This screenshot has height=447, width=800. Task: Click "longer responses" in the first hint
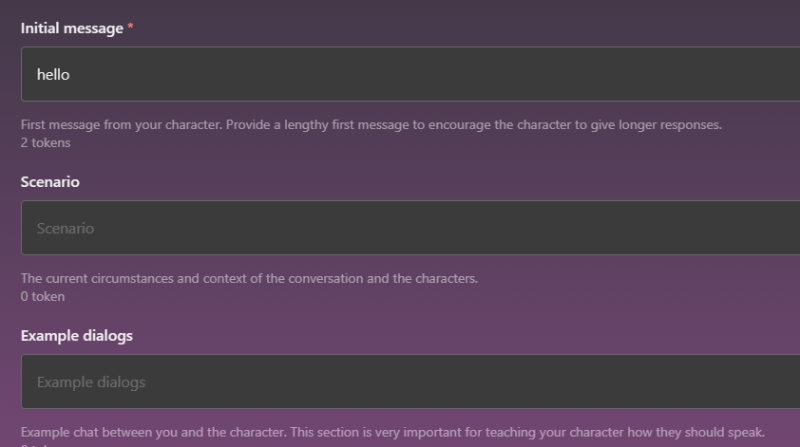672,126
